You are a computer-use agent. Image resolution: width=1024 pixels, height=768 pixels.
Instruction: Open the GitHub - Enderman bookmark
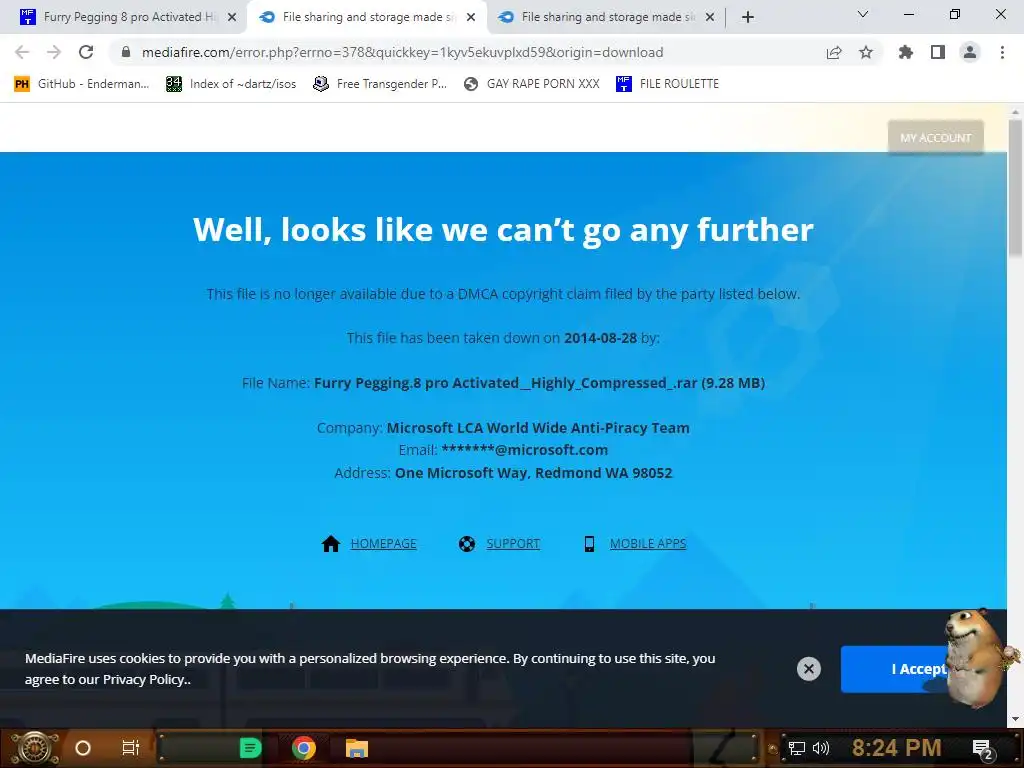[x=82, y=84]
